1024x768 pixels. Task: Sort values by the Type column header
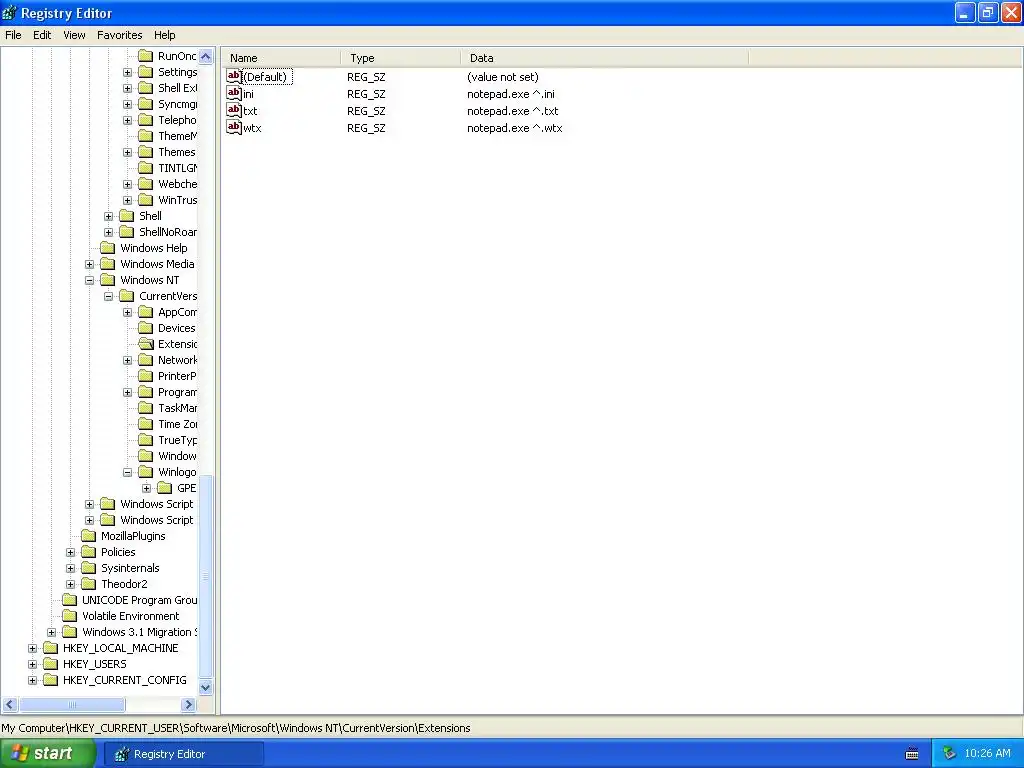click(x=400, y=58)
